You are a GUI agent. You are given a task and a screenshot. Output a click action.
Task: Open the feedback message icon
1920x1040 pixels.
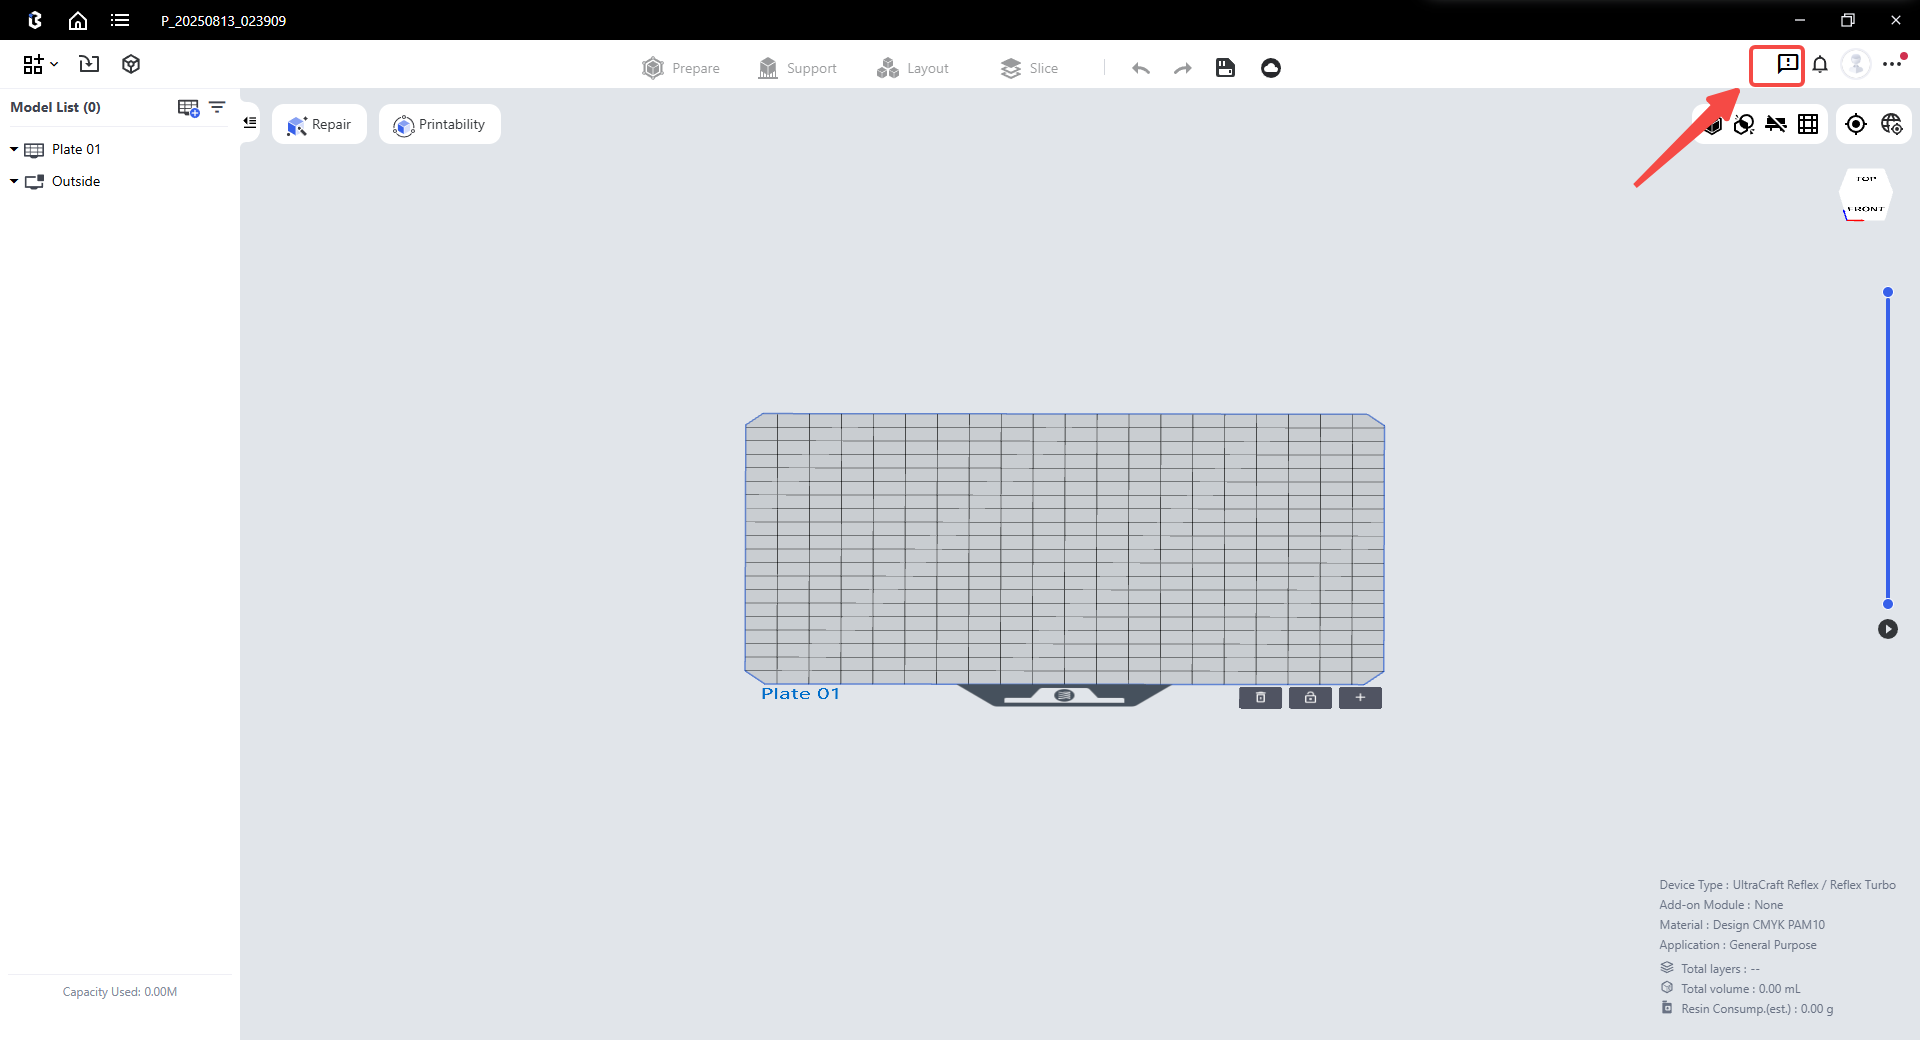pos(1787,65)
